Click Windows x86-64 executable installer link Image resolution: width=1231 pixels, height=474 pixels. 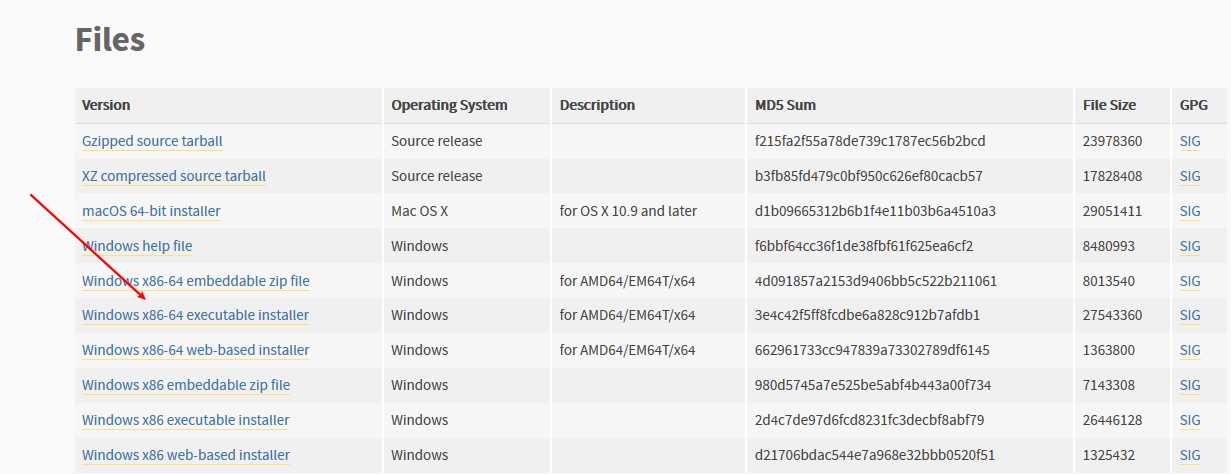tap(196, 315)
